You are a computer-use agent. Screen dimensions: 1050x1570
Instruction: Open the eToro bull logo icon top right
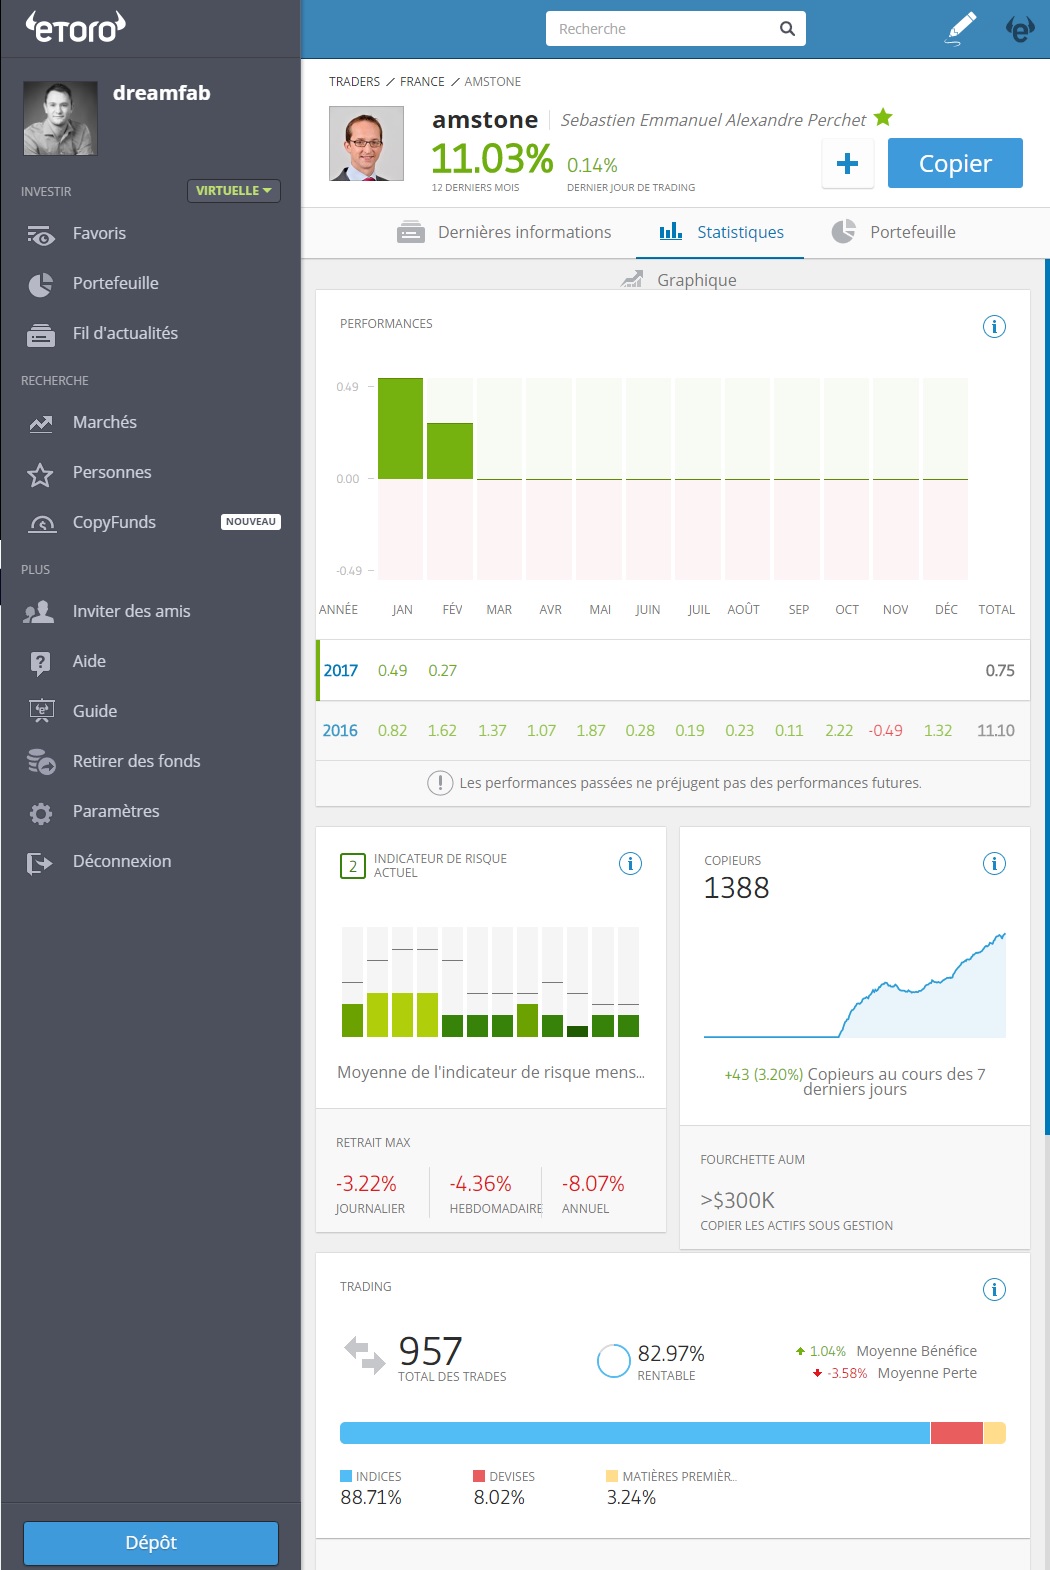pos(1020,29)
